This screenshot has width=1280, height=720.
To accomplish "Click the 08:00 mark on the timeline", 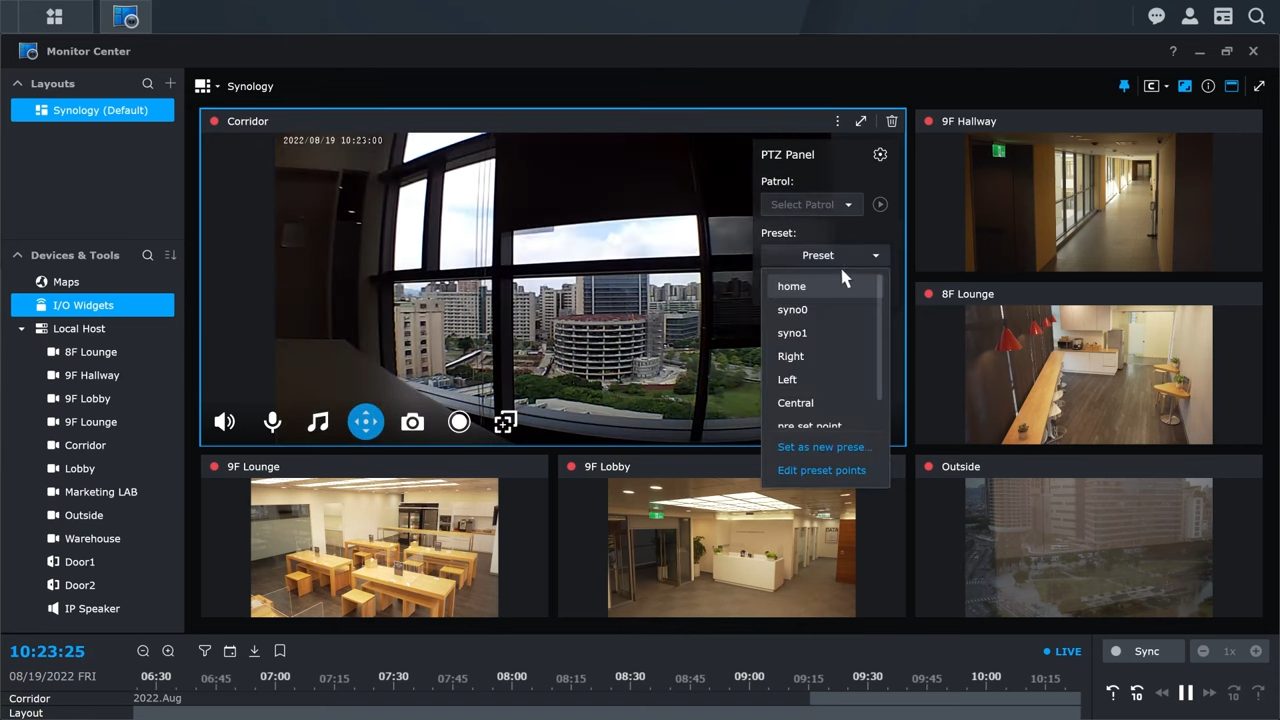I will pos(512,676).
